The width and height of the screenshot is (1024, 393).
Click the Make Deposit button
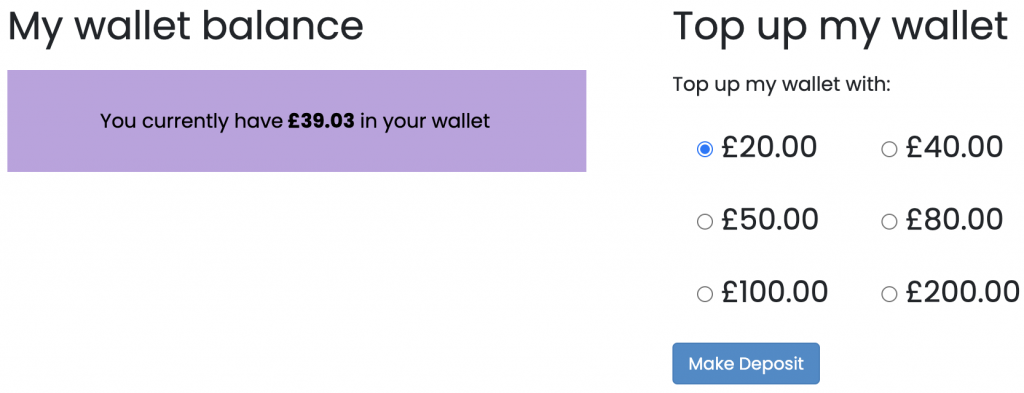coord(746,364)
